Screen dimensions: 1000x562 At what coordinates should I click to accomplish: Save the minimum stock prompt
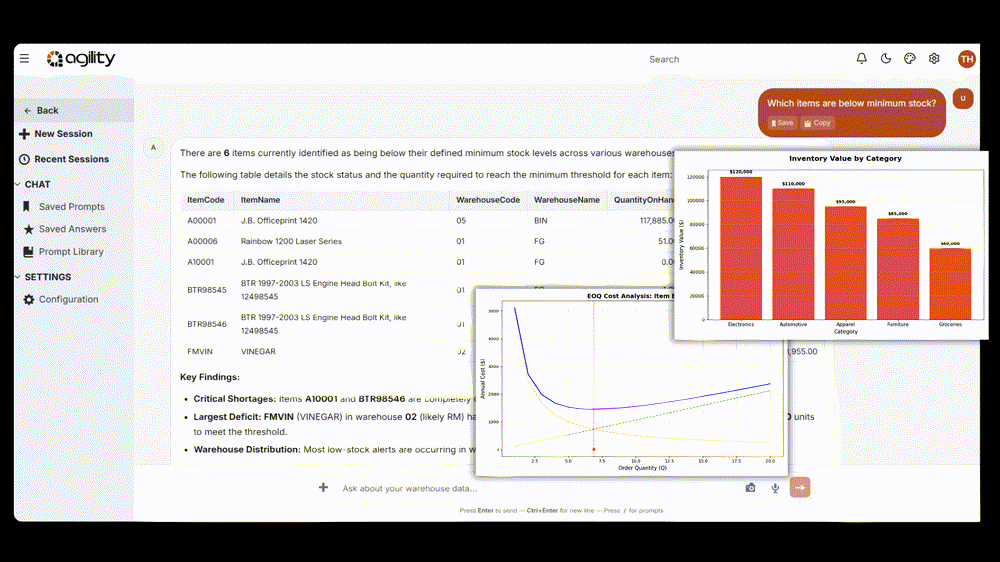(782, 123)
